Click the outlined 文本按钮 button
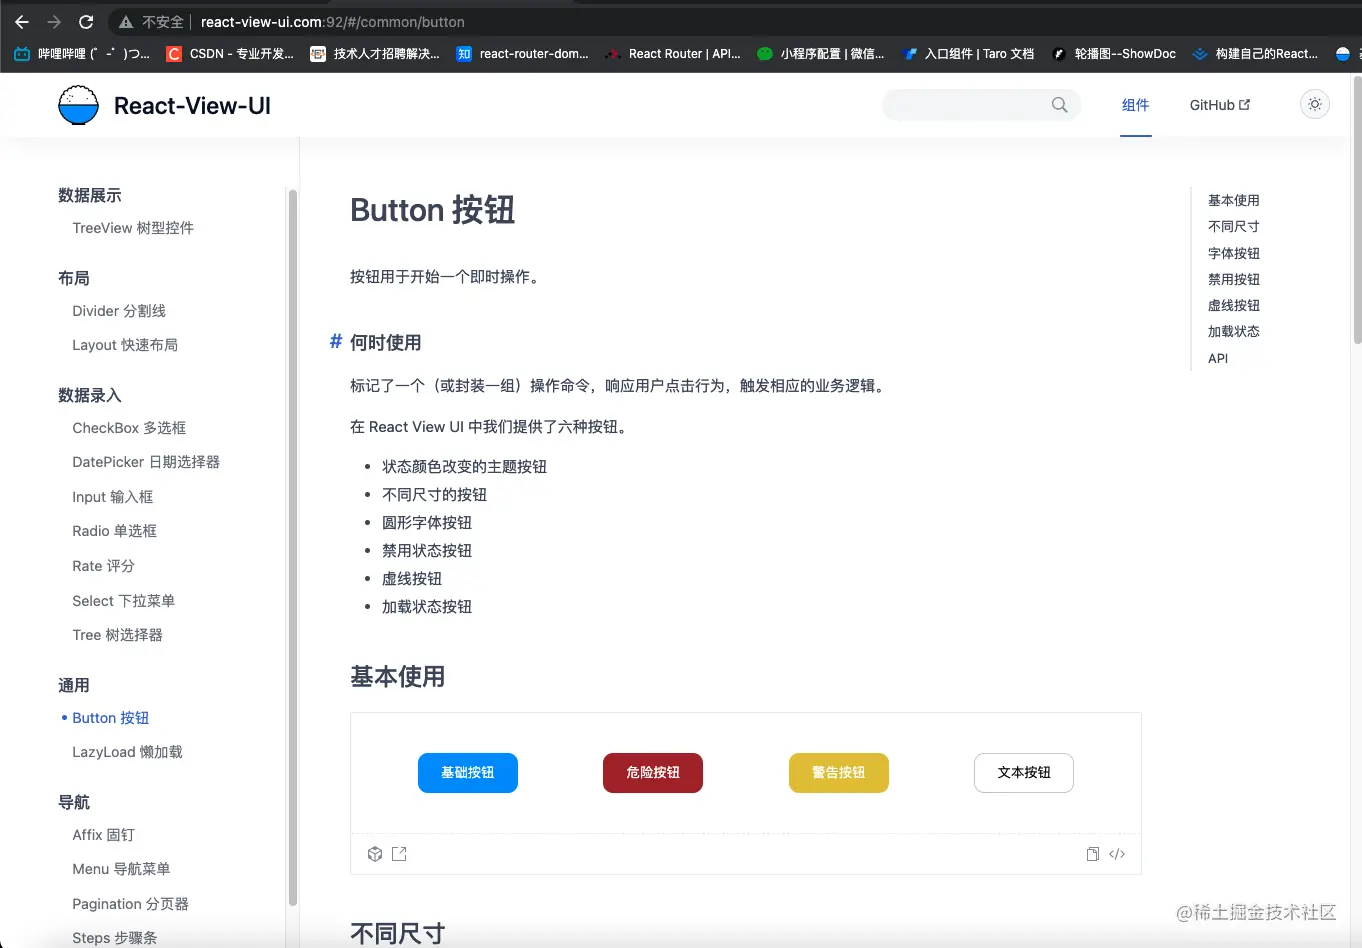The height and width of the screenshot is (948, 1362). point(1024,773)
